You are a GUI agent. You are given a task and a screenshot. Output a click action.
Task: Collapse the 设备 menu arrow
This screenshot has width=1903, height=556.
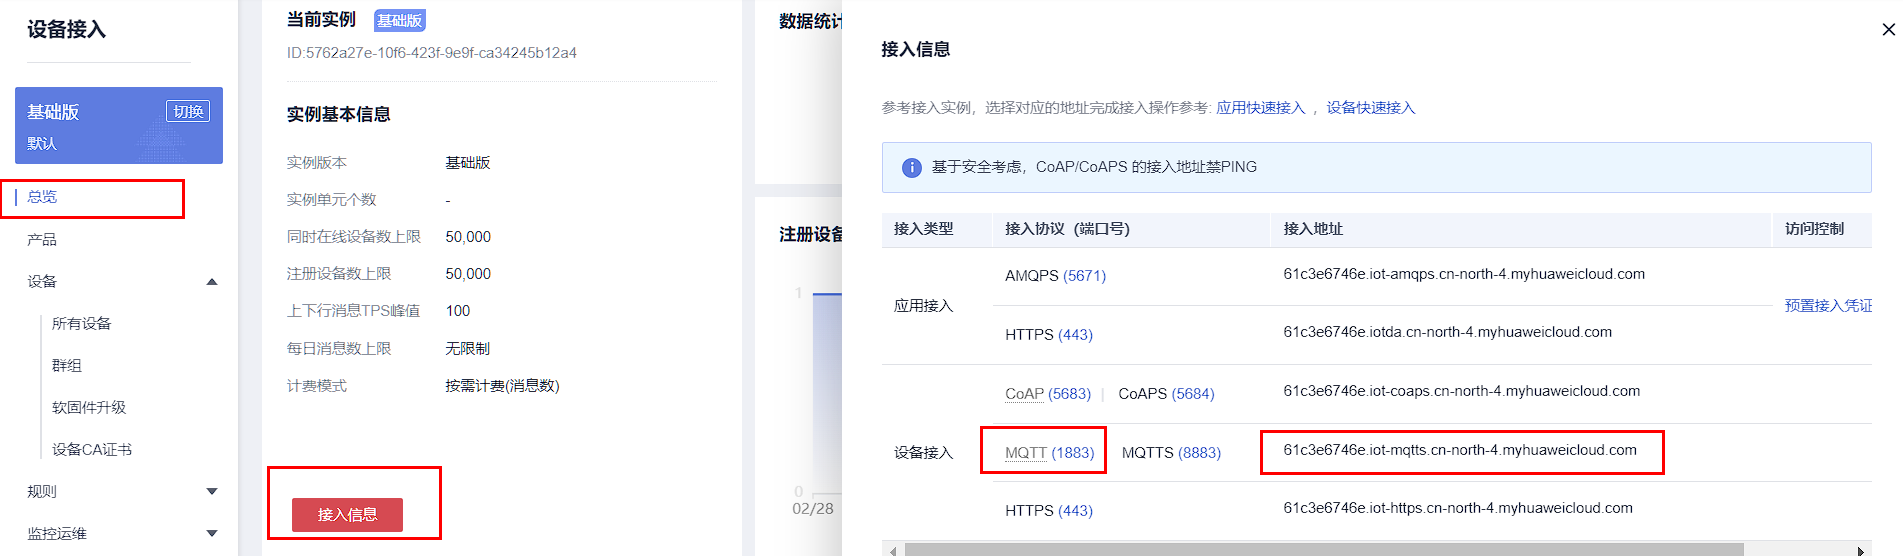[212, 282]
